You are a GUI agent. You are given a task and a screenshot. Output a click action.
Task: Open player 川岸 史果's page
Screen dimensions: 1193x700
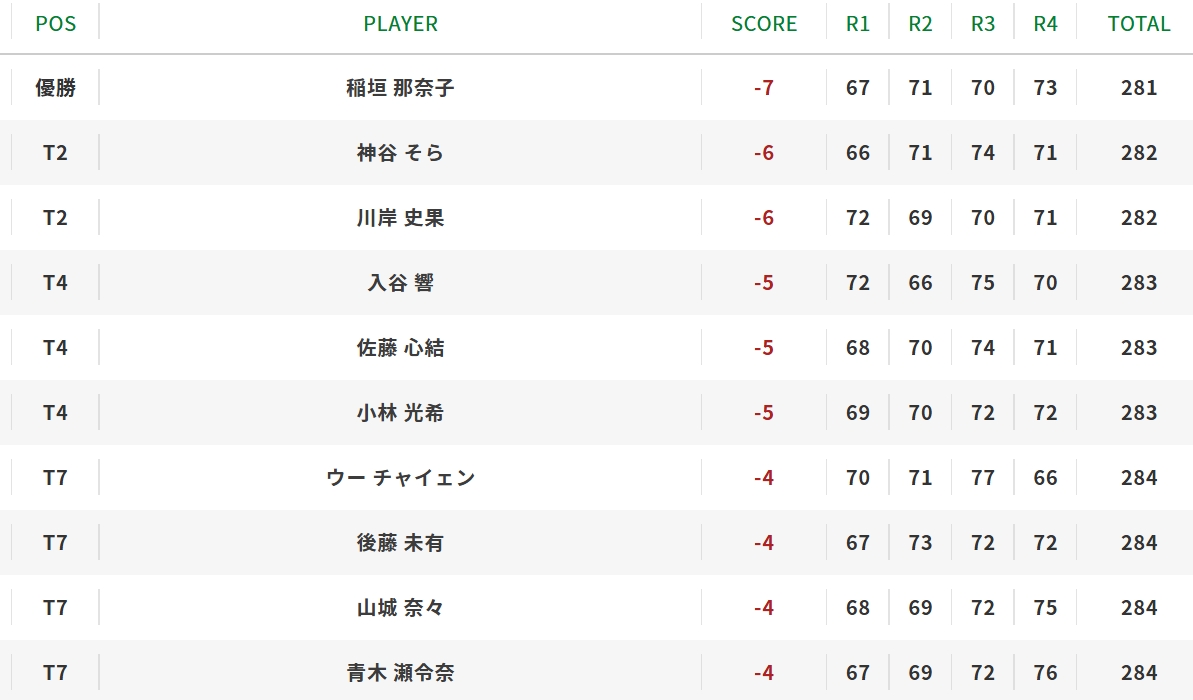point(400,218)
